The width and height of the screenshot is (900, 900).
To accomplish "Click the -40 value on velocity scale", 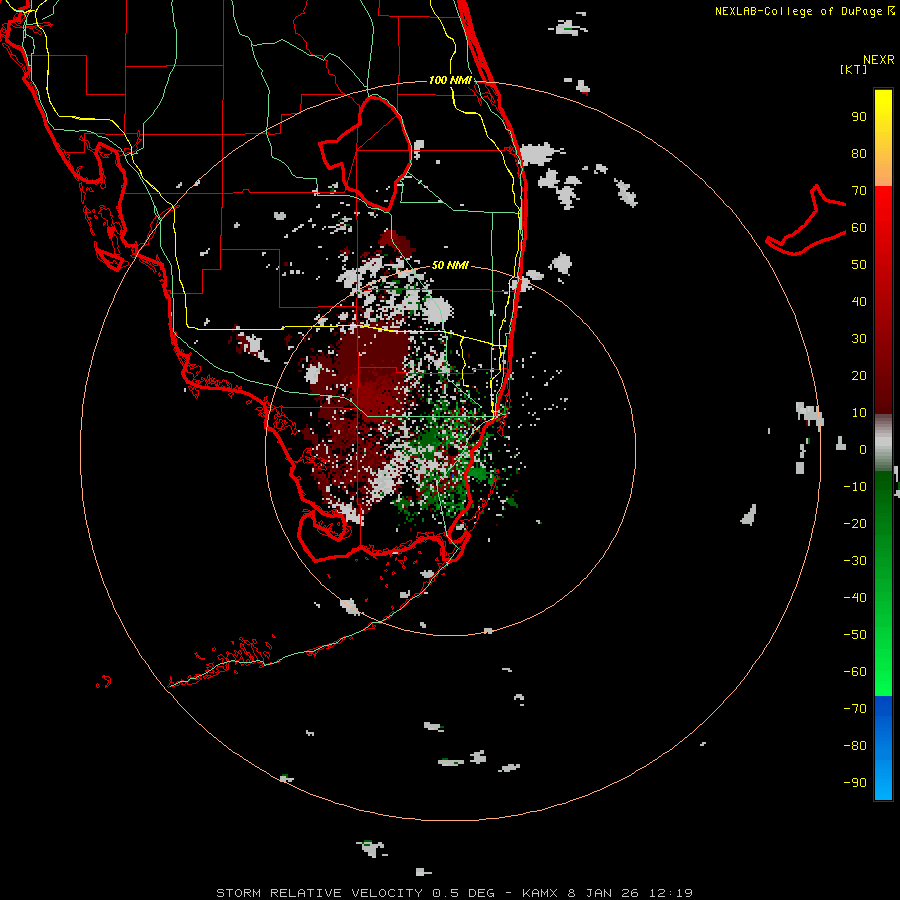I will tap(855, 598).
